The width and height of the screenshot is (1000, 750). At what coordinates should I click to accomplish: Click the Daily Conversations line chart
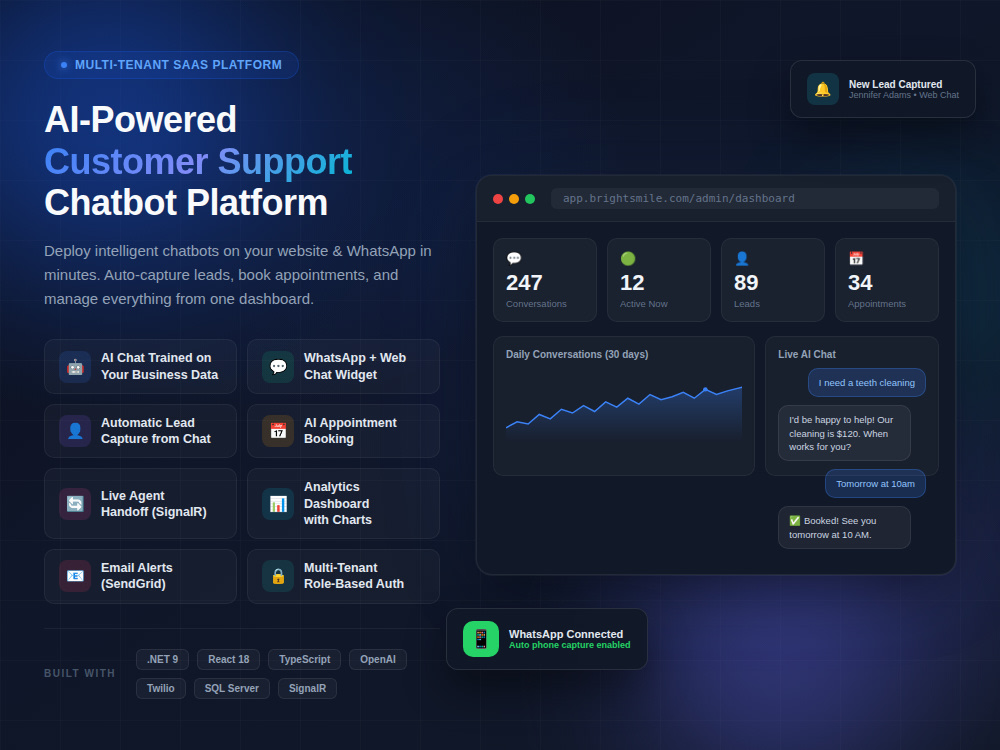(624, 415)
